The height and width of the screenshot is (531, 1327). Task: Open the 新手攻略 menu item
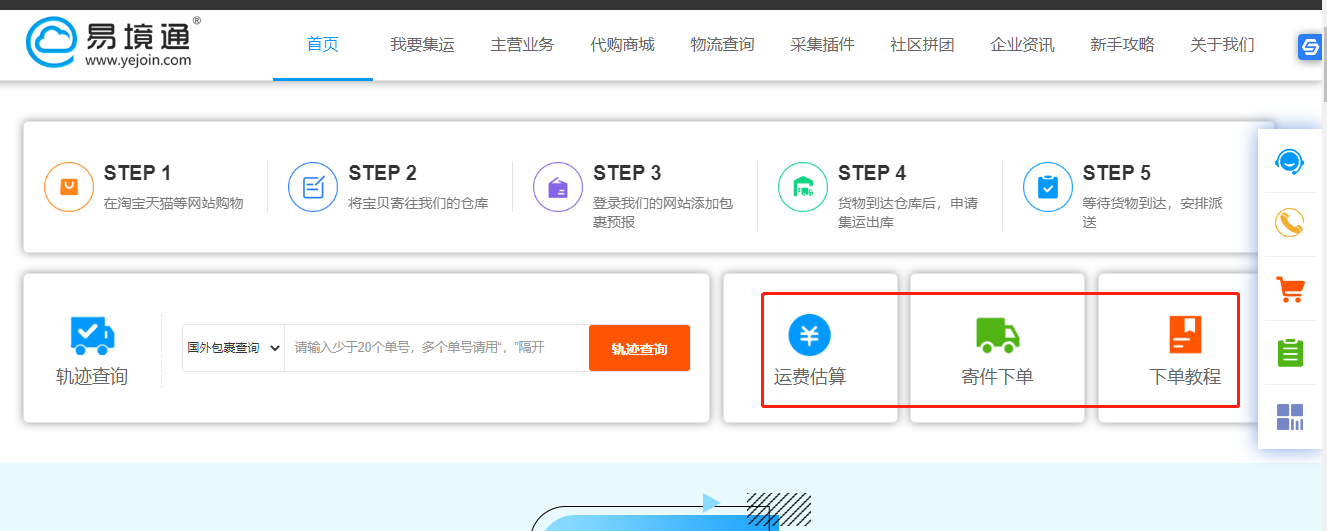(x=1122, y=44)
